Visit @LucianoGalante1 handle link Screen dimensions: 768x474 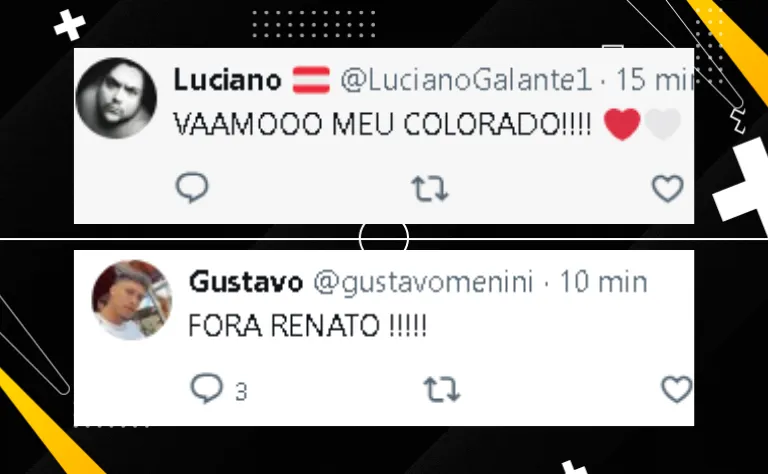coord(466,80)
